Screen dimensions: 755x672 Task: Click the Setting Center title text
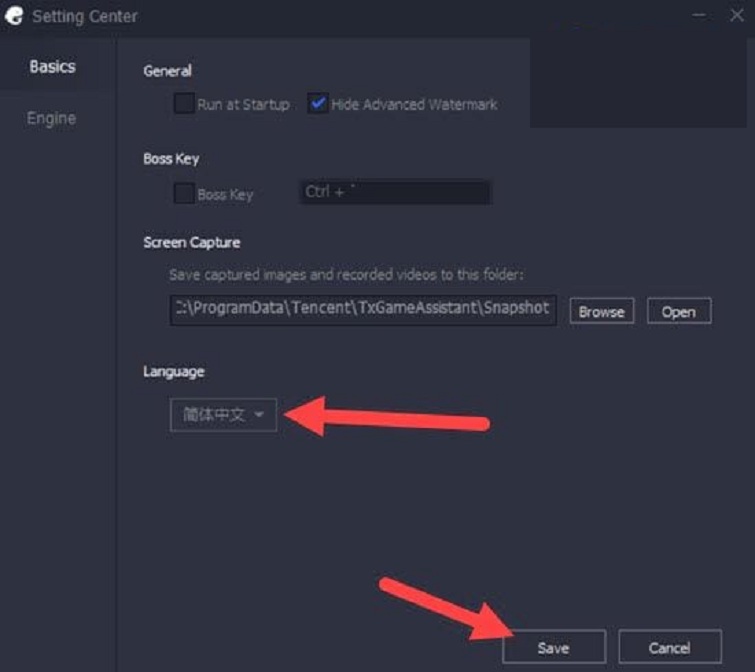point(85,17)
